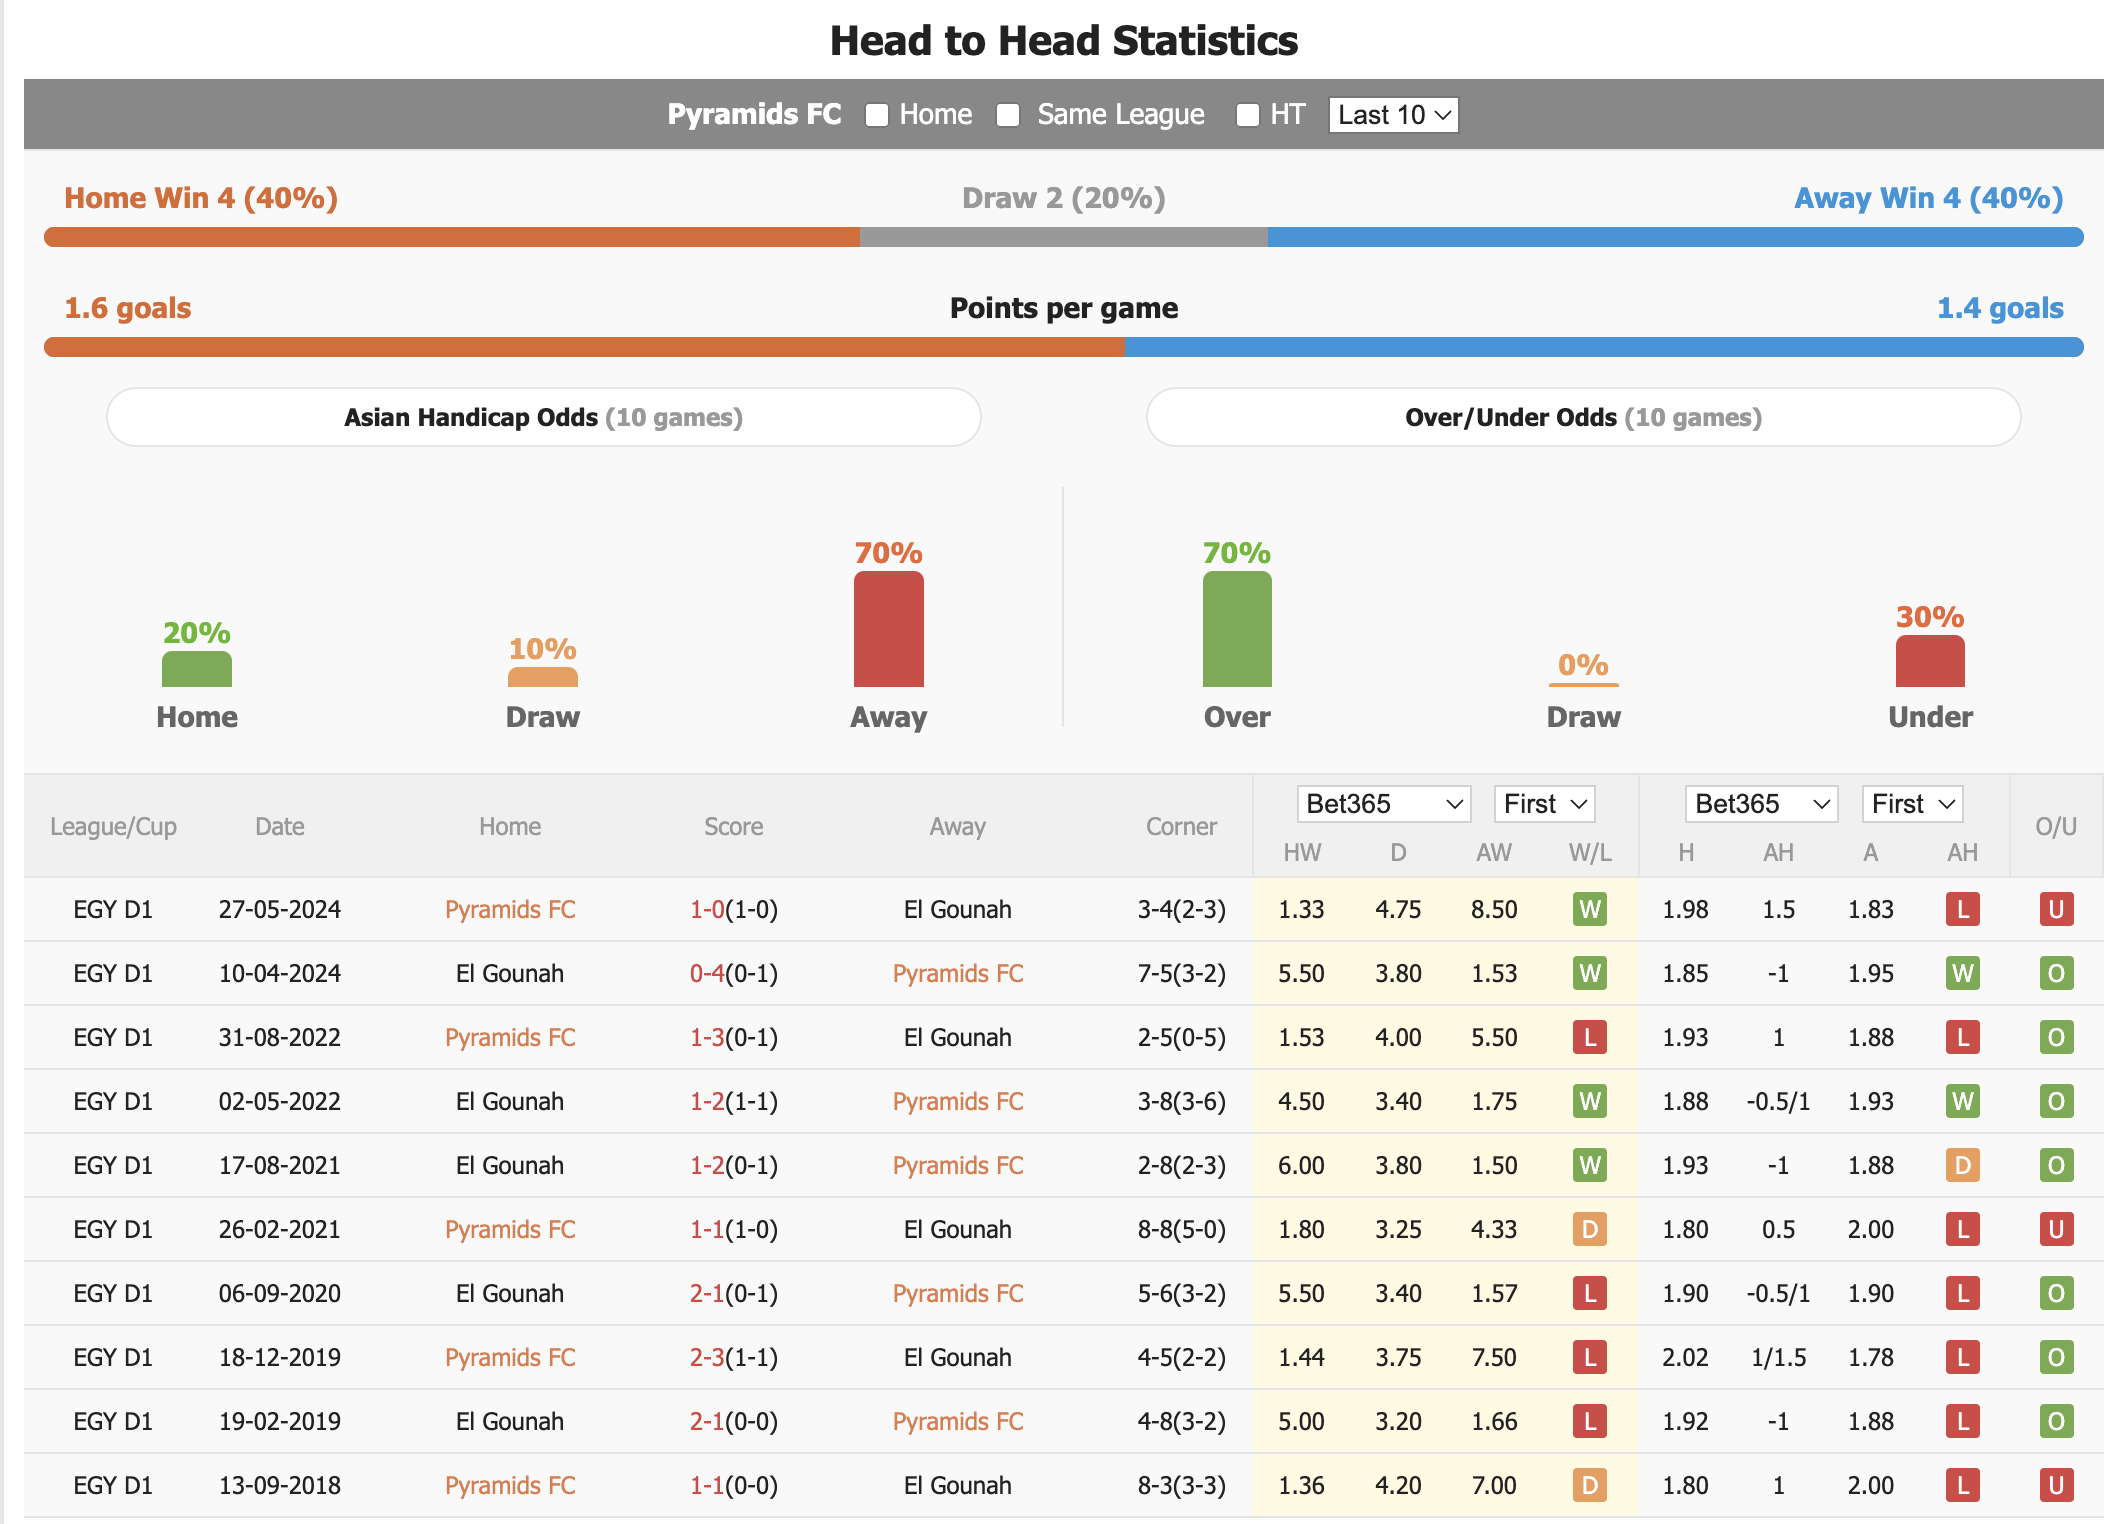2122x1524 pixels.
Task: Click the 8.50 away win odds
Action: coord(1494,909)
